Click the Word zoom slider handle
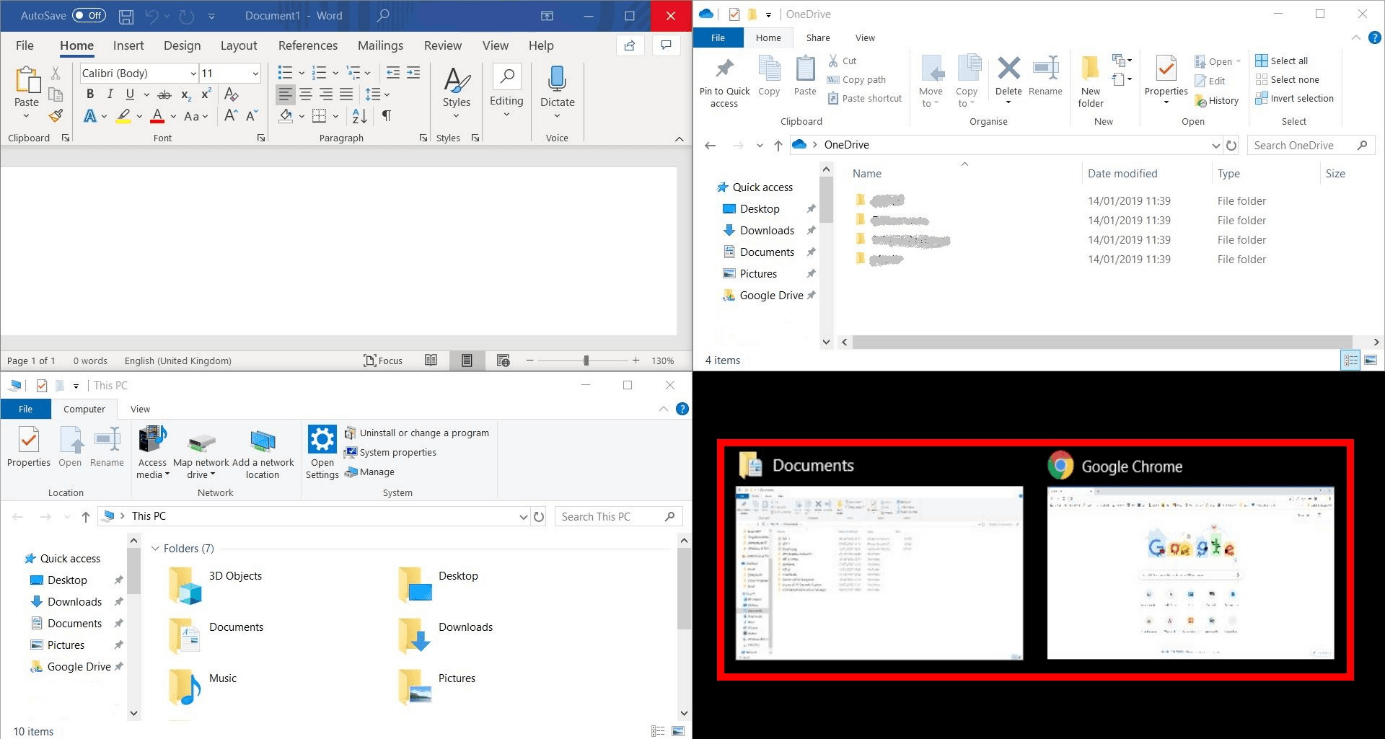Viewport: 1385px width, 739px height. tap(586, 360)
